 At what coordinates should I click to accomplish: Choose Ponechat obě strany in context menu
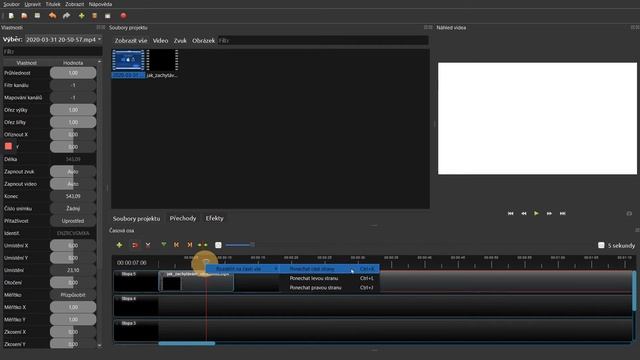pos(331,269)
